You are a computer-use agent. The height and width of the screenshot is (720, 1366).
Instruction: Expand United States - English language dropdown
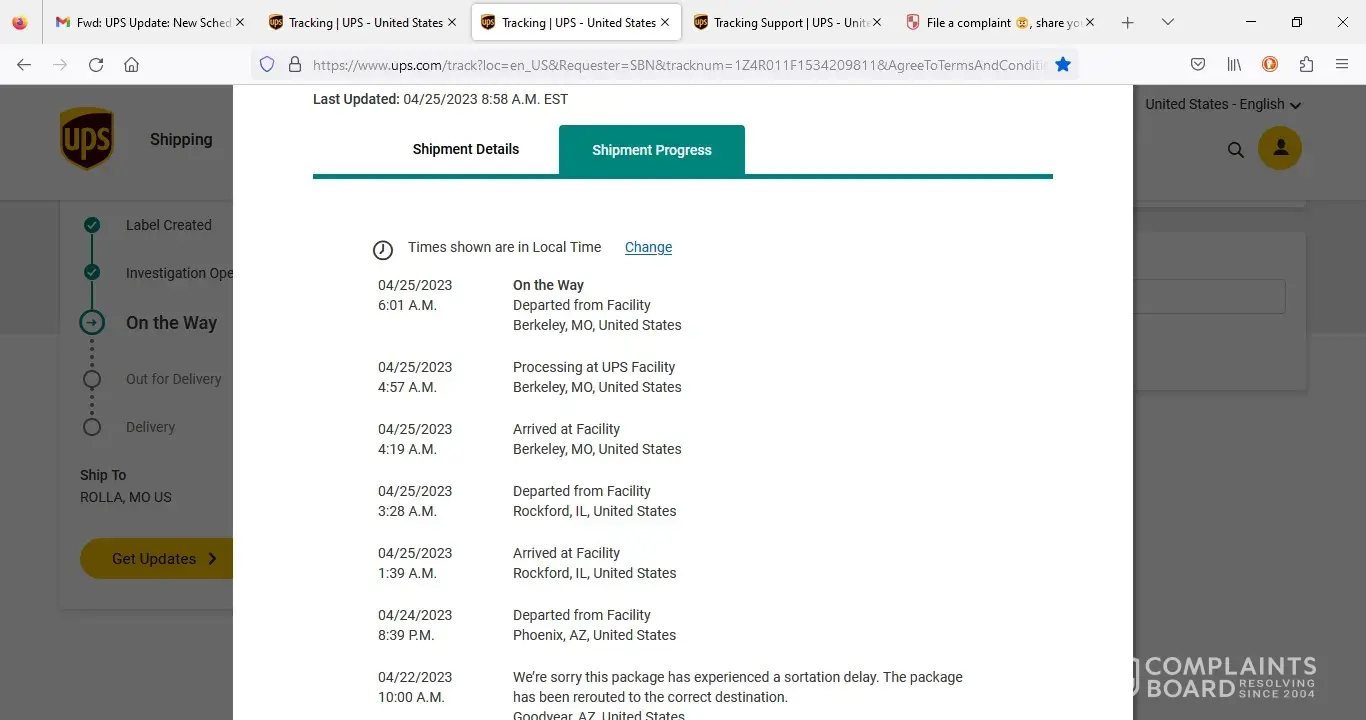point(1222,104)
